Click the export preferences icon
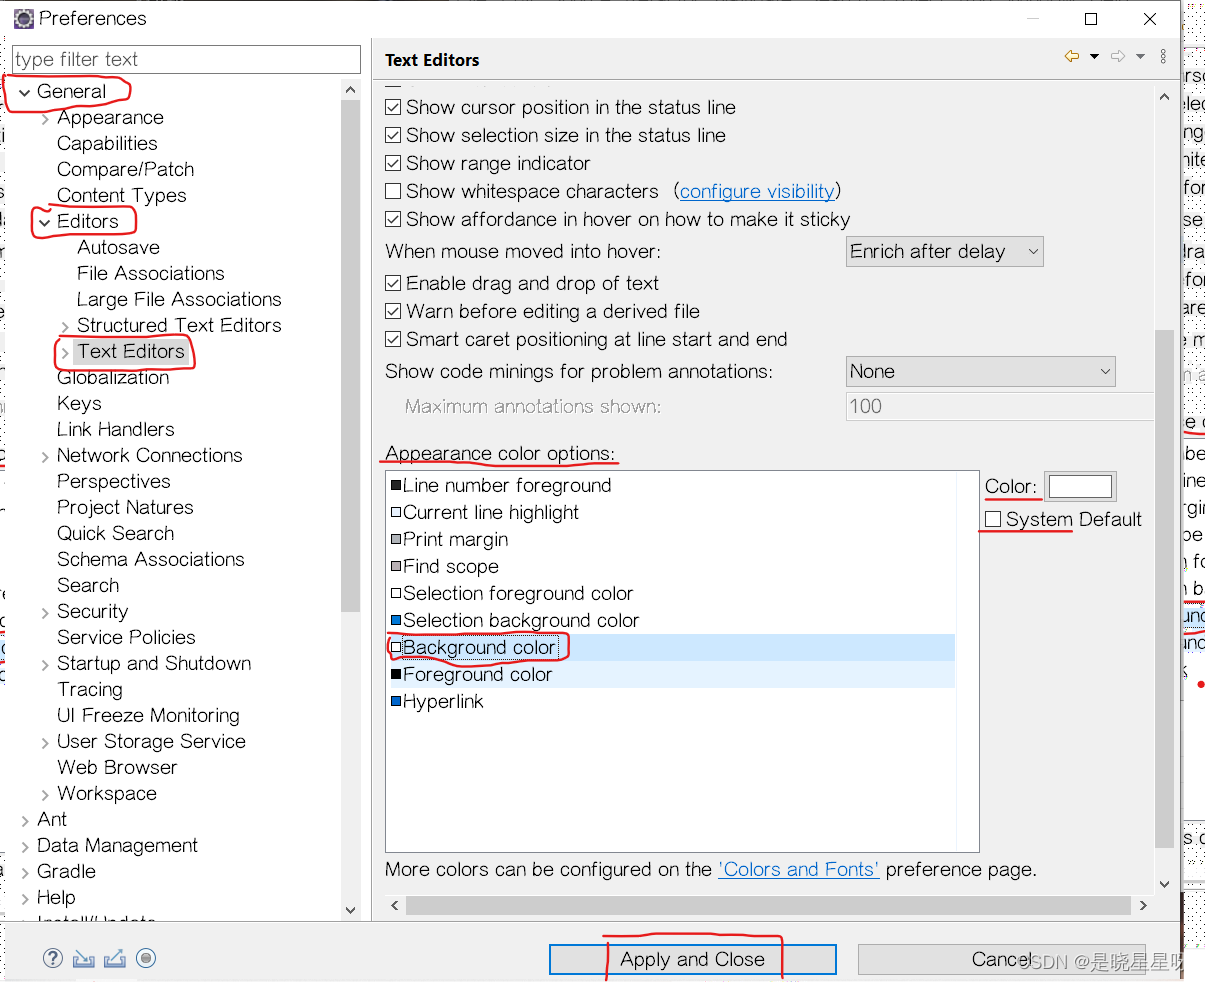The image size is (1205, 982). click(115, 958)
